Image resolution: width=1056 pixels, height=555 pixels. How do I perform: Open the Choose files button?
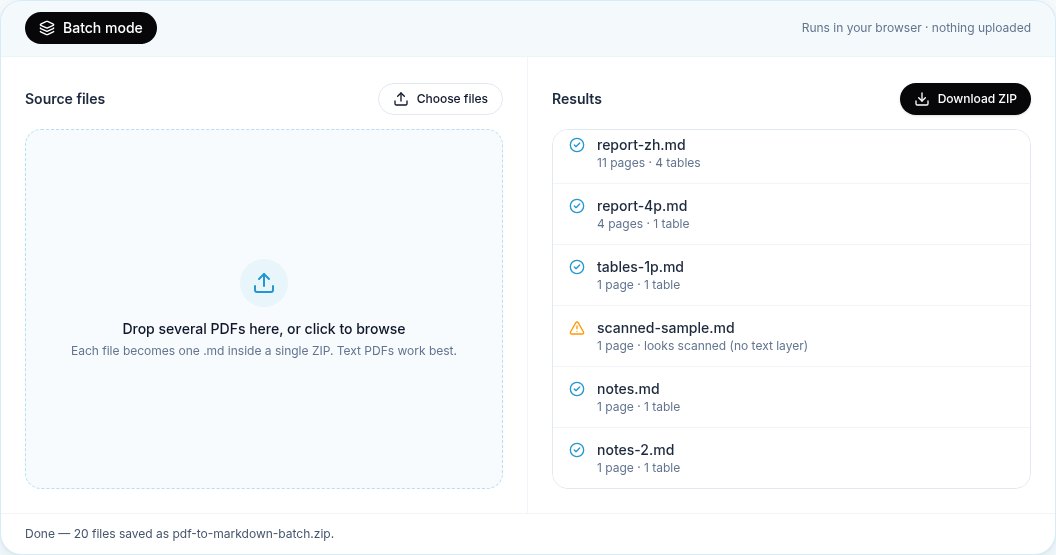coord(440,99)
